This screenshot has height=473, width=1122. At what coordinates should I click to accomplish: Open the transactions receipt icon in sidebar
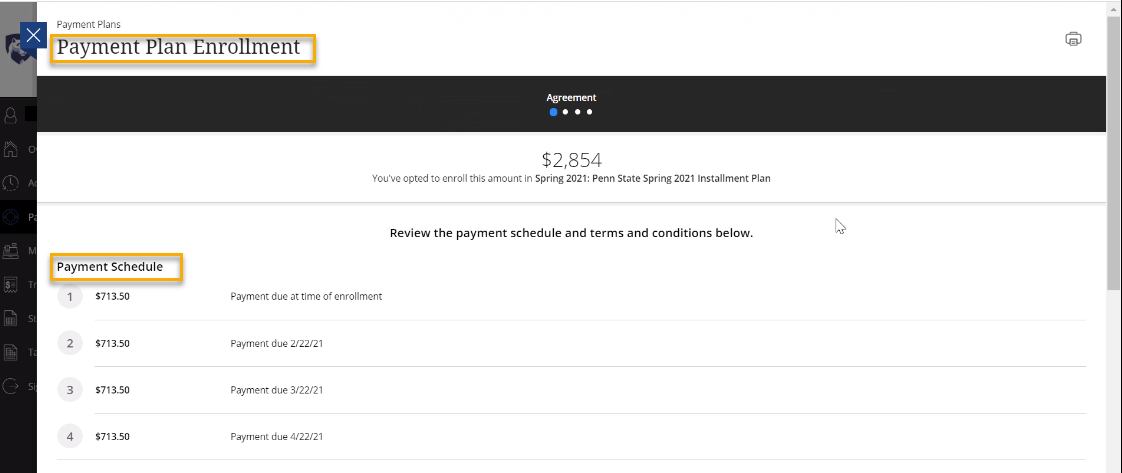click(11, 284)
